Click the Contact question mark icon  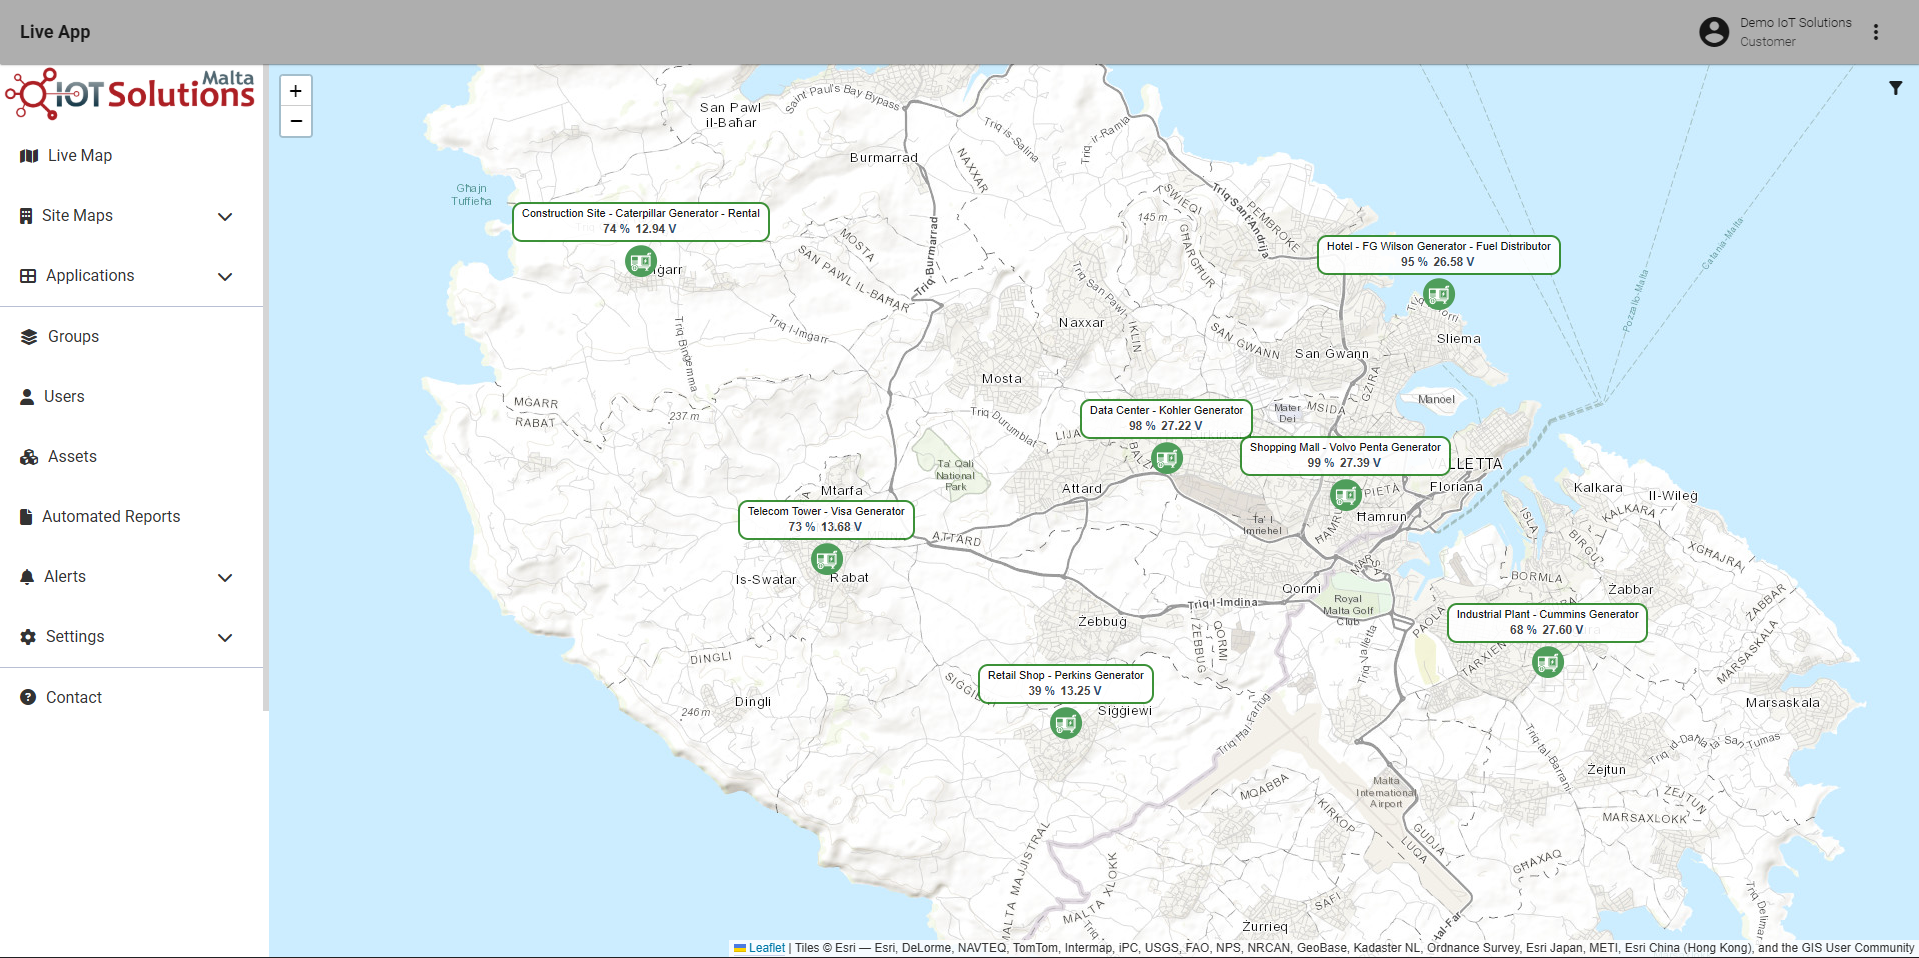pyautogui.click(x=28, y=697)
